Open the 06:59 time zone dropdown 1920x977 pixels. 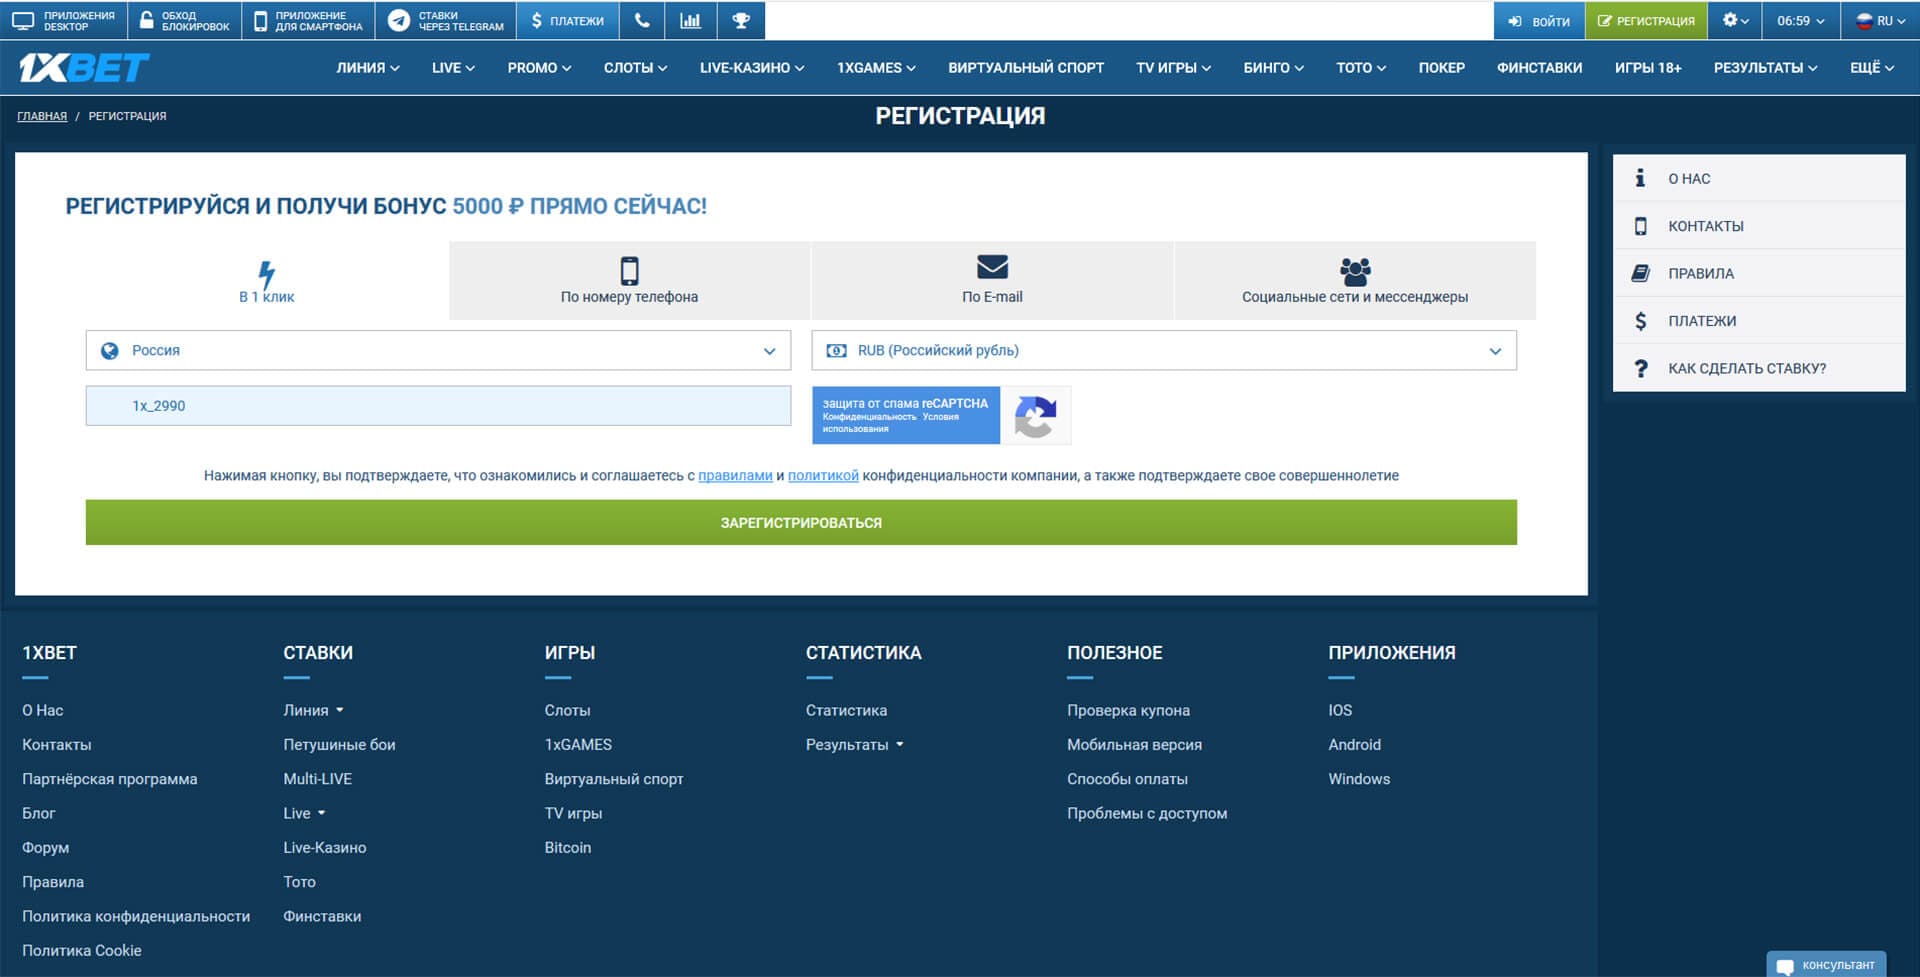coord(1800,20)
